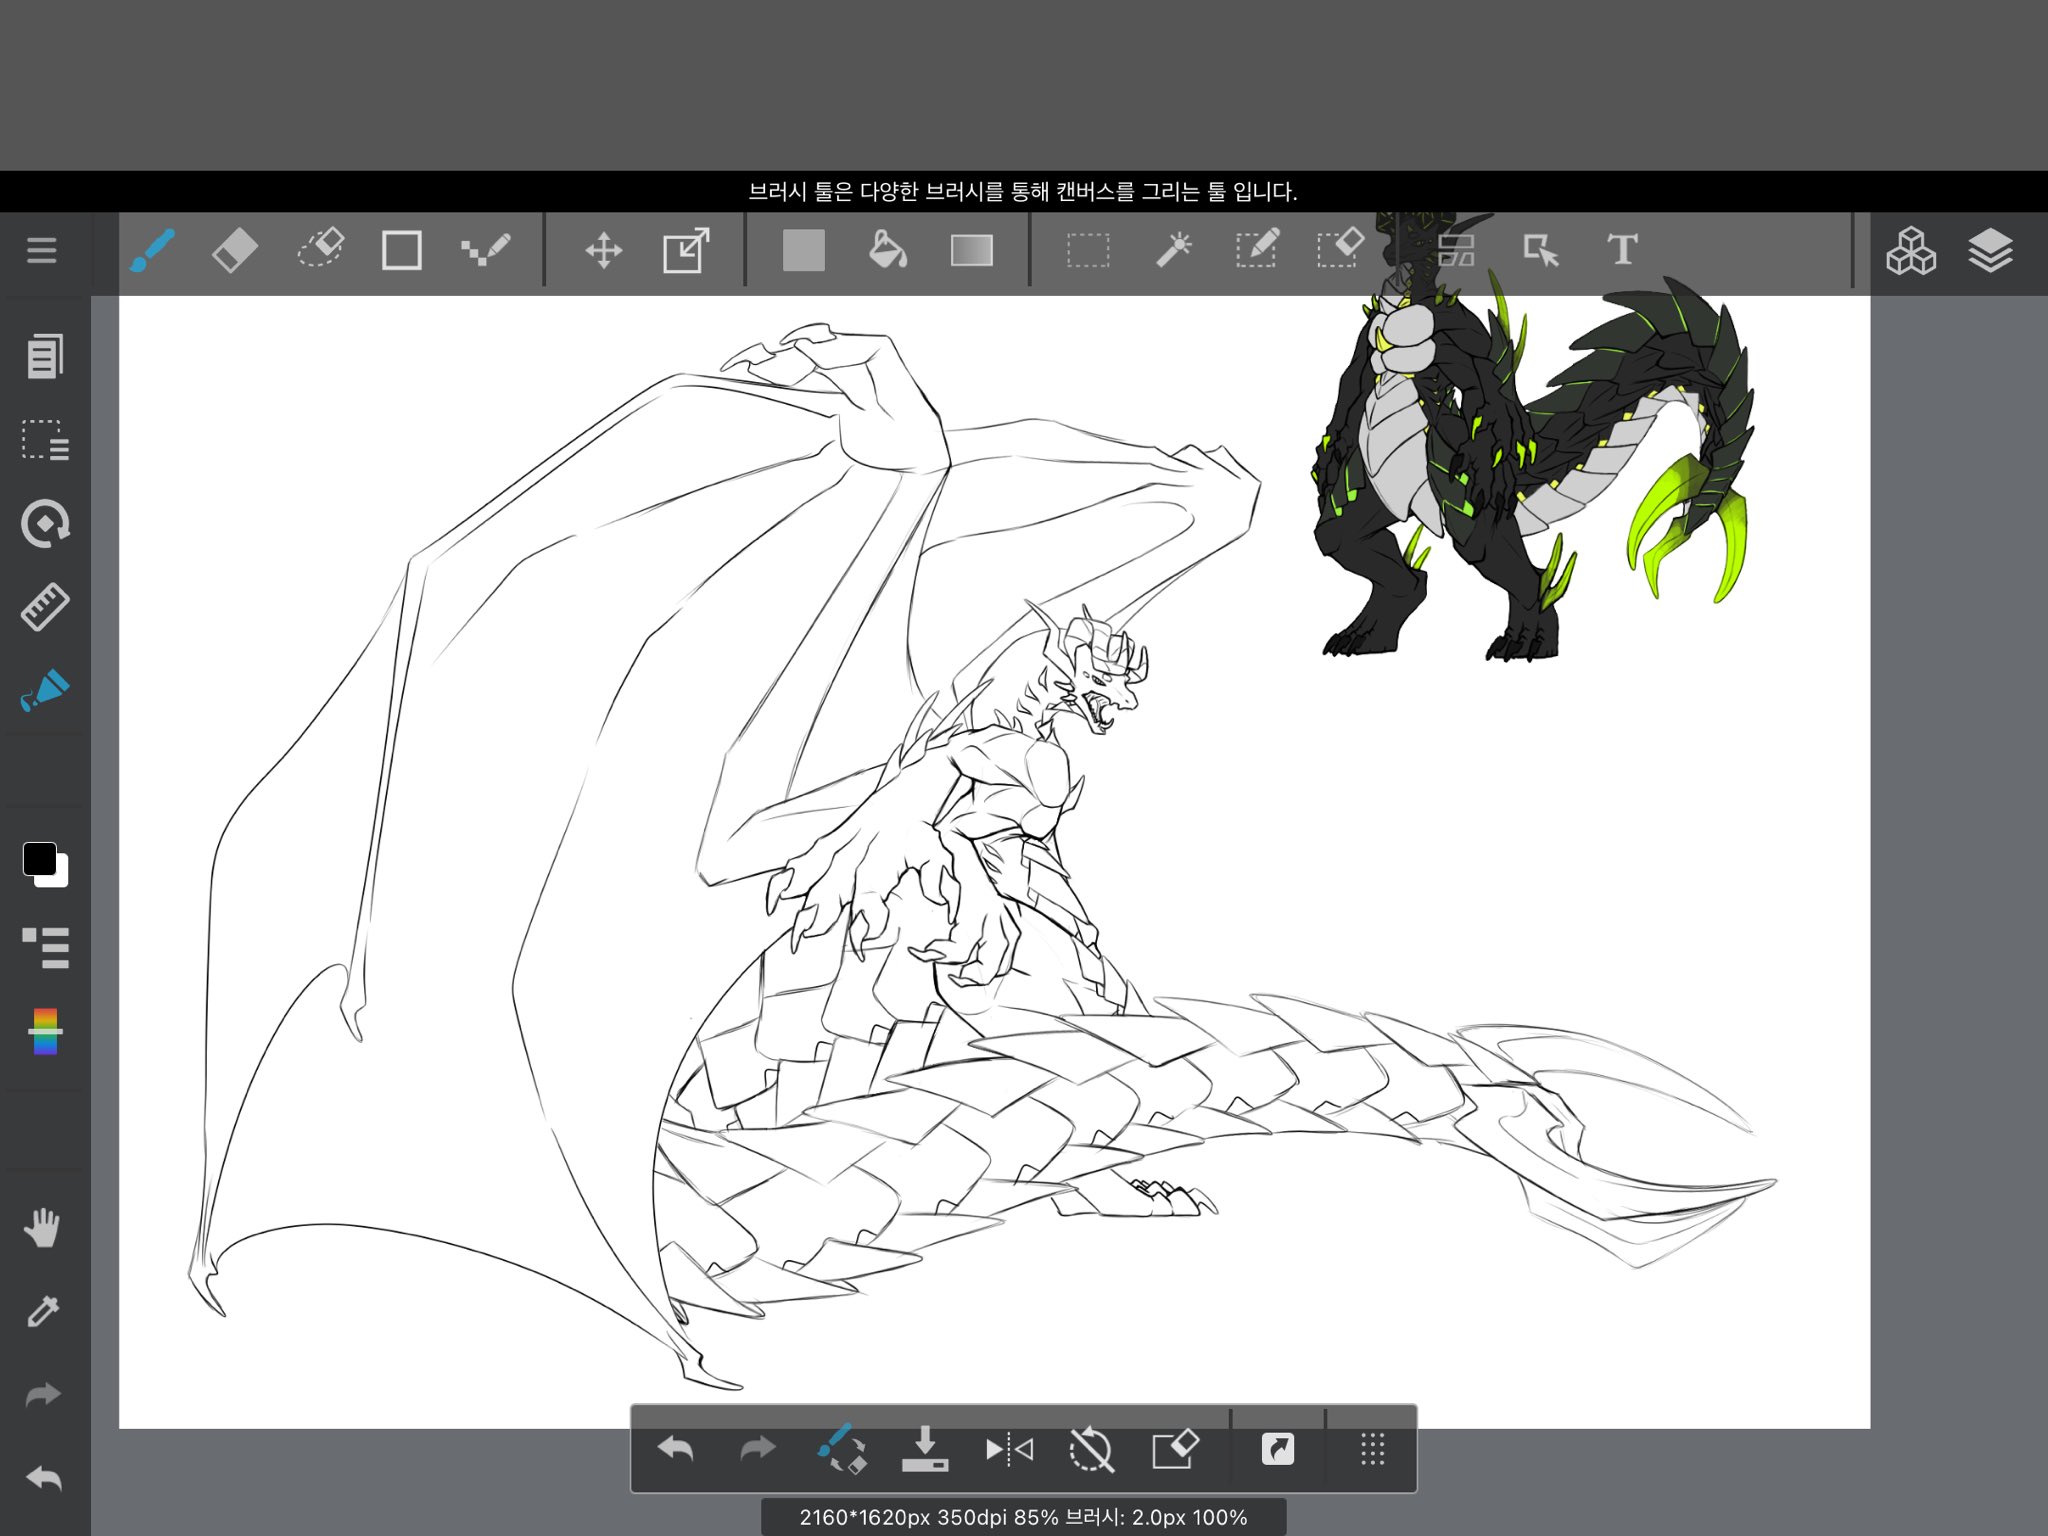The height and width of the screenshot is (1536, 2048).
Task: Open the hamburger main menu
Action: click(x=41, y=250)
